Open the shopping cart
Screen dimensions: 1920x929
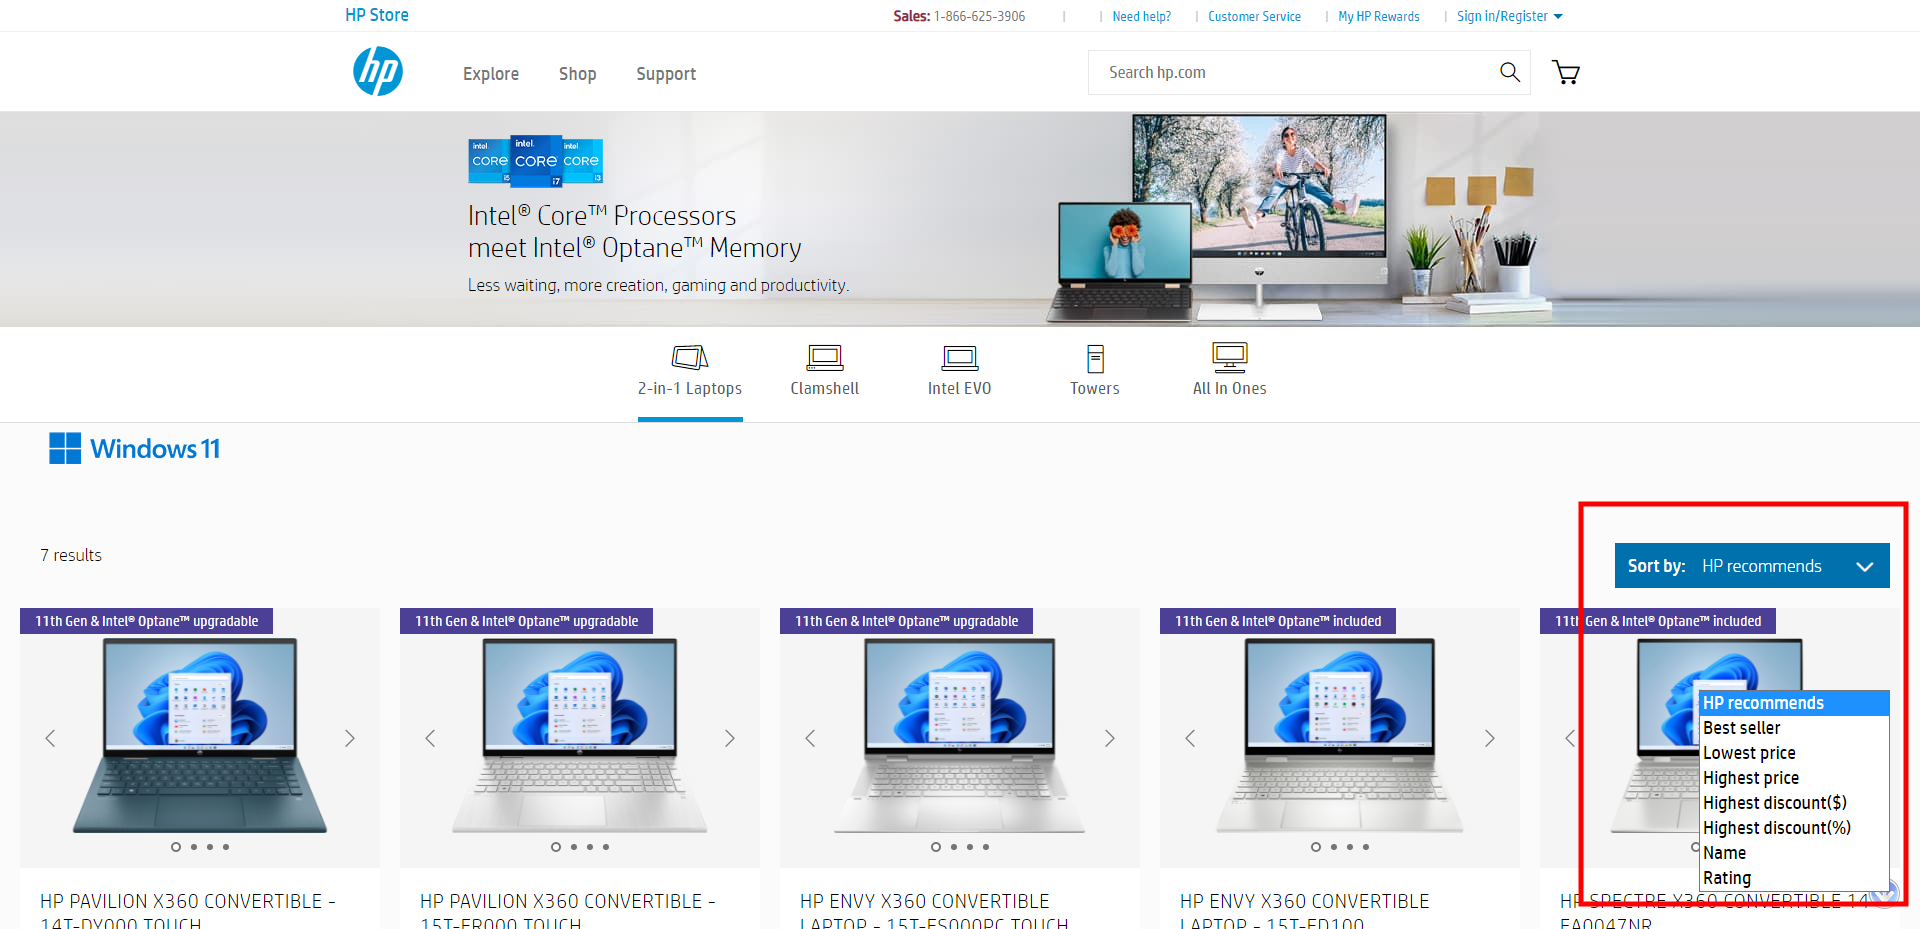(x=1566, y=72)
